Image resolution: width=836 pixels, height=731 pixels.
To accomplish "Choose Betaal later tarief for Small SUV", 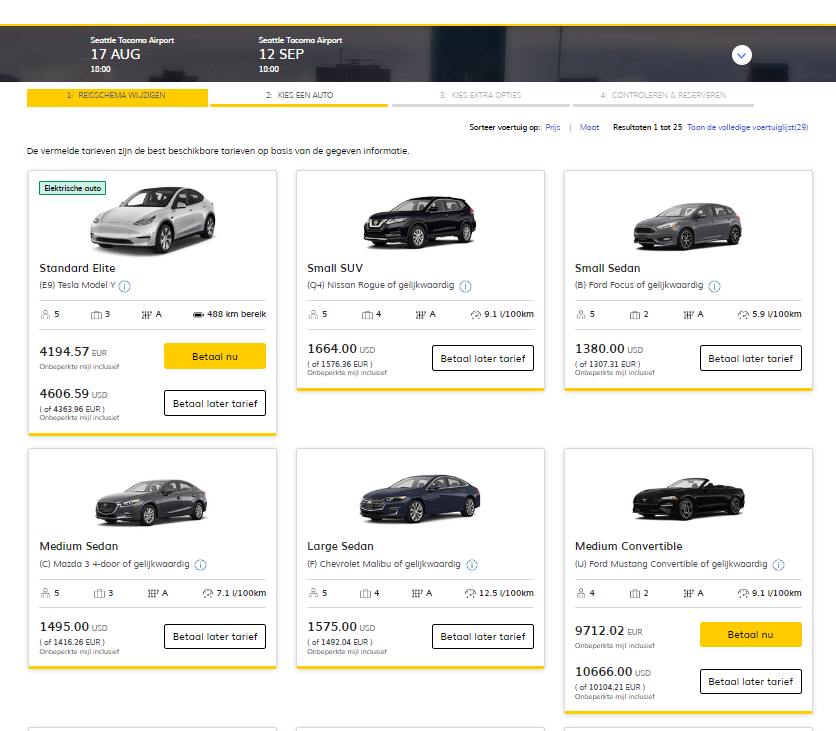I will (x=483, y=358).
